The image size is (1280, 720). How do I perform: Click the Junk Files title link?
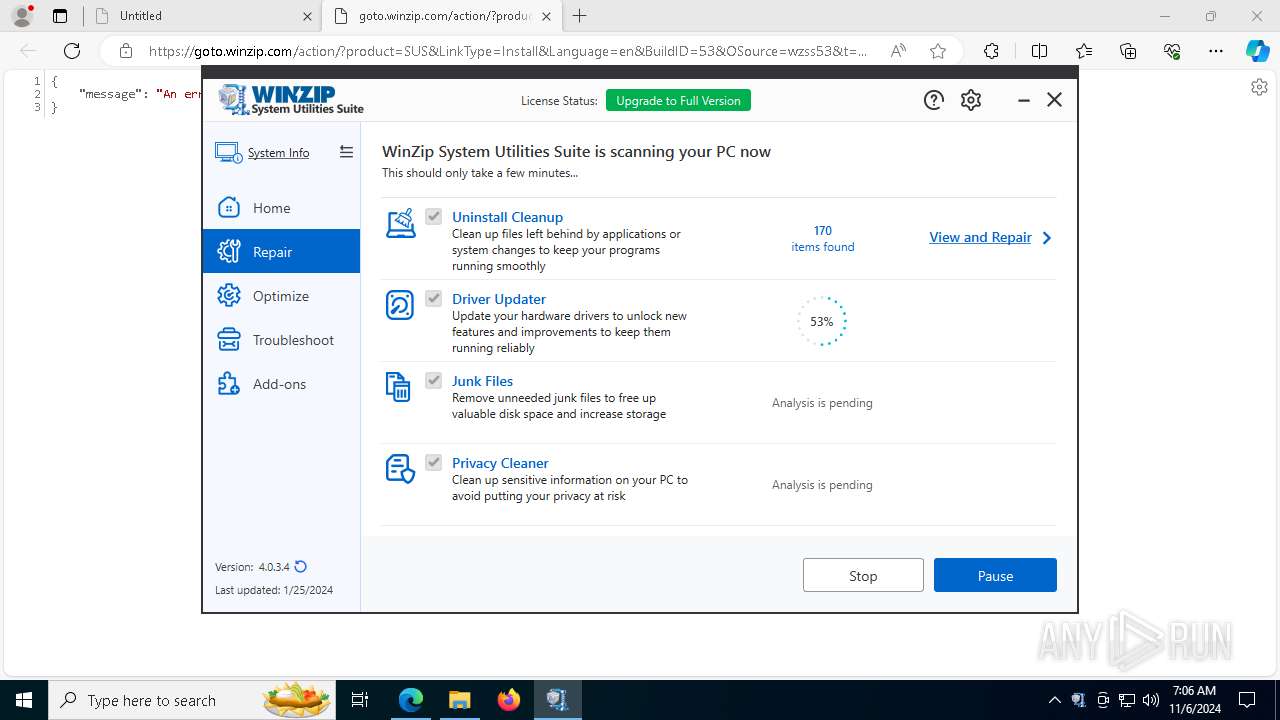(x=482, y=381)
